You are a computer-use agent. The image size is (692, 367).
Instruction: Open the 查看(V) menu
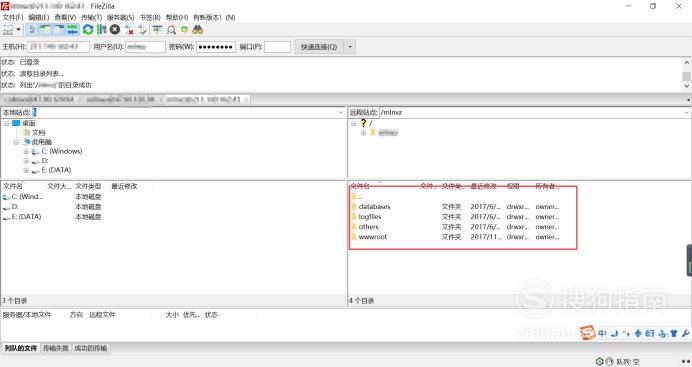click(65, 17)
